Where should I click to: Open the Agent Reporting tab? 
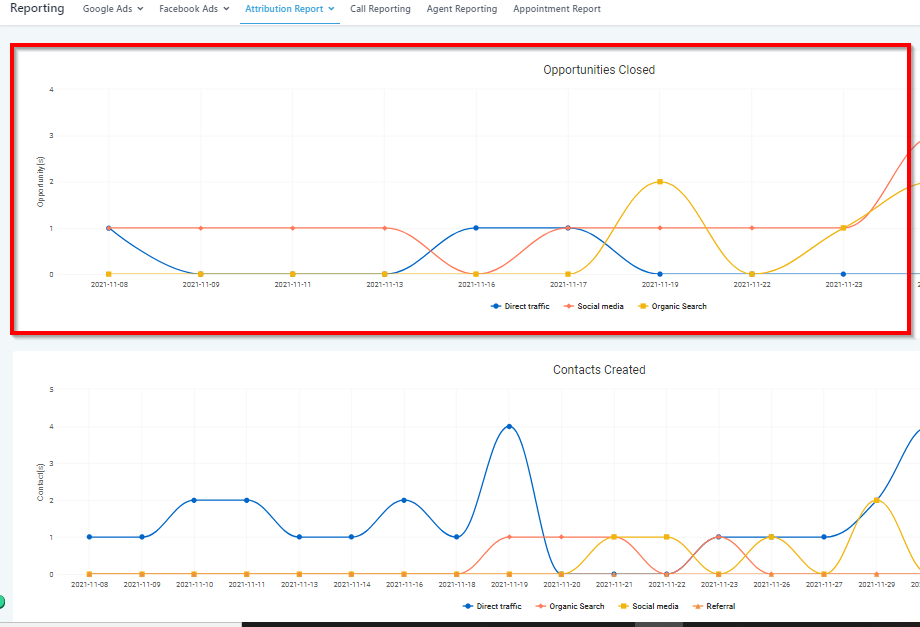click(461, 9)
